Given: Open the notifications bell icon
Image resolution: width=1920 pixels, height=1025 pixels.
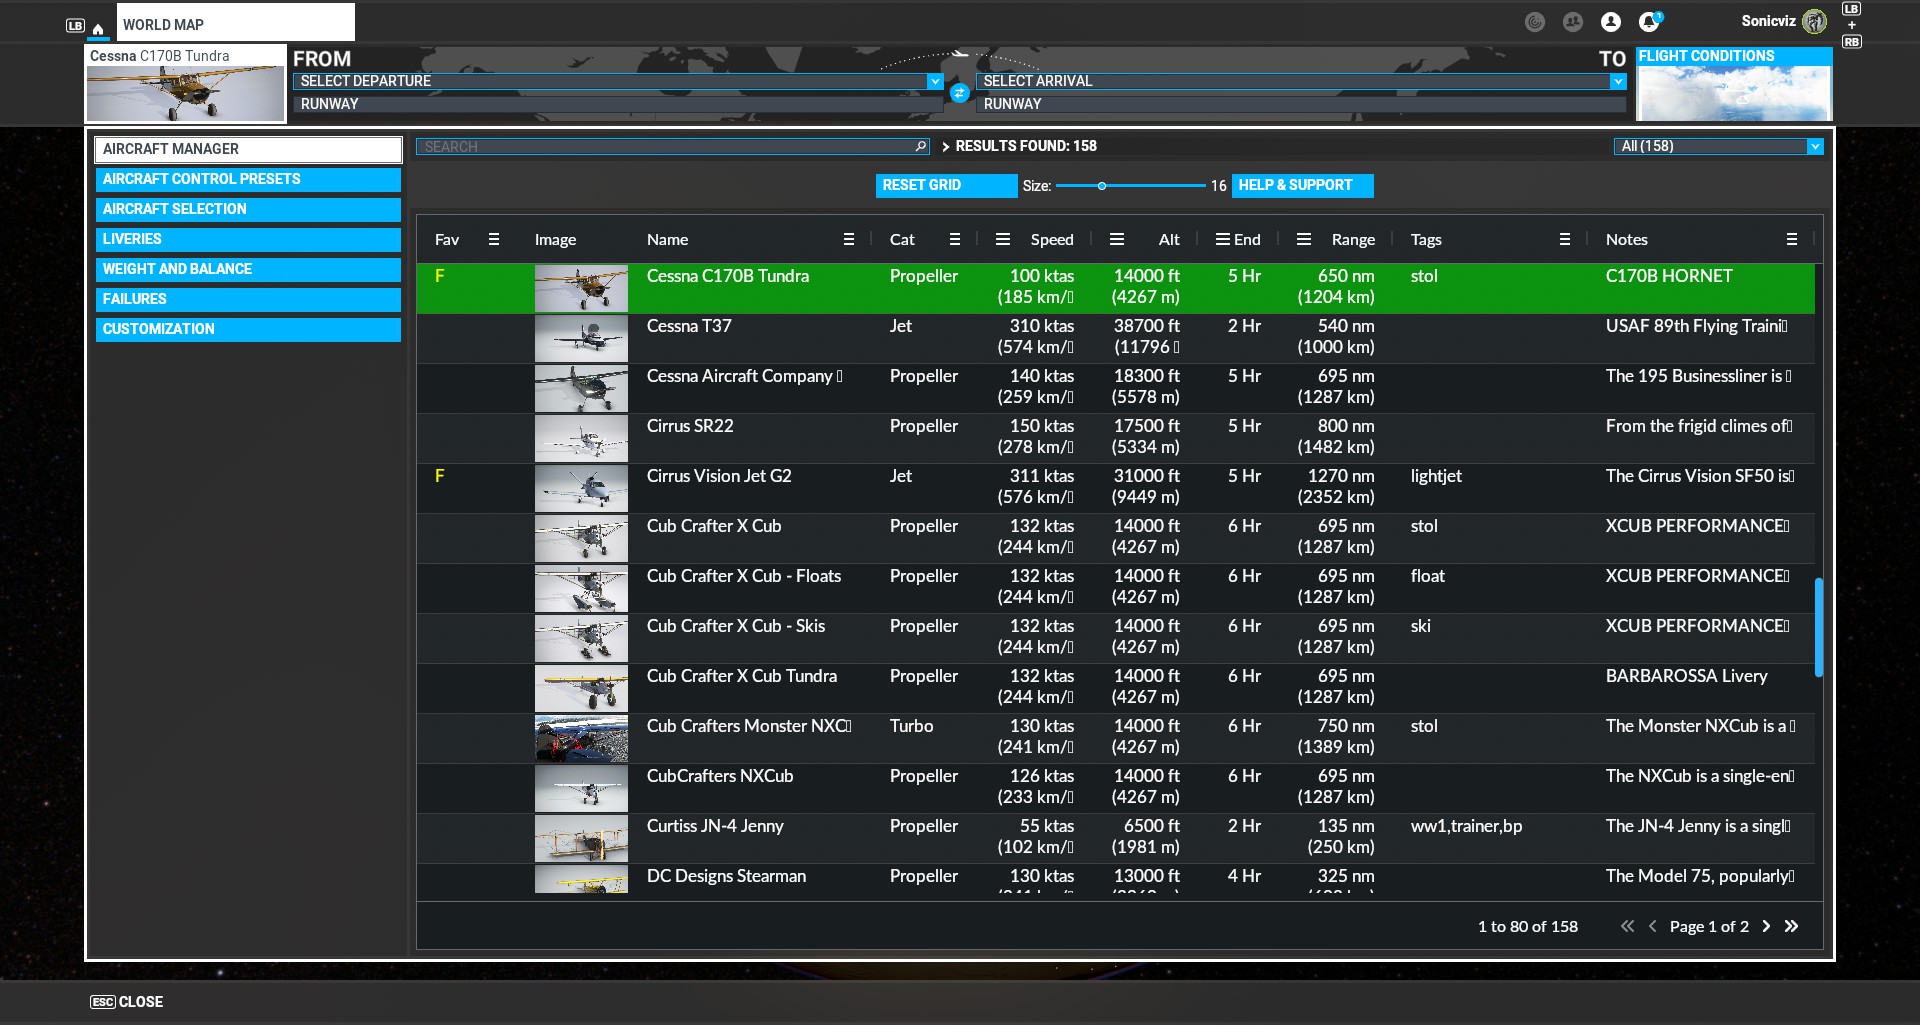Looking at the screenshot, I should tap(1648, 22).
